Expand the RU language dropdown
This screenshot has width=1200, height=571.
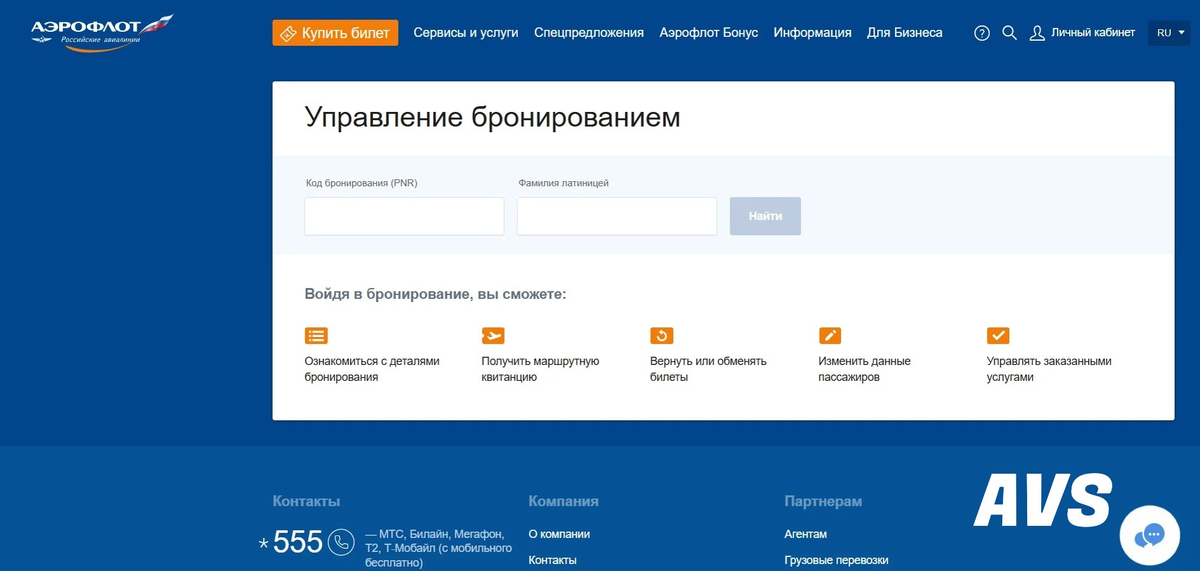(x=1169, y=33)
